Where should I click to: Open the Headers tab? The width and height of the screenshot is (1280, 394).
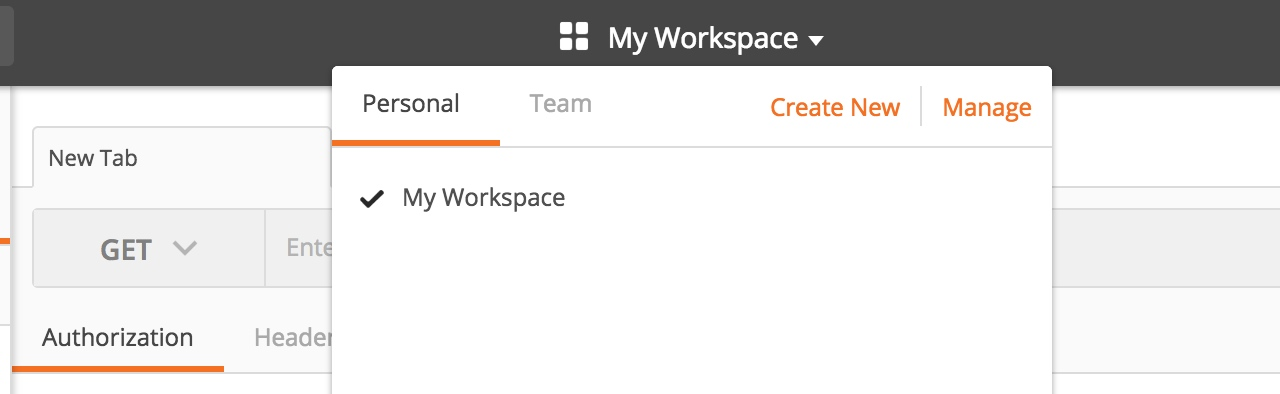pyautogui.click(x=293, y=338)
